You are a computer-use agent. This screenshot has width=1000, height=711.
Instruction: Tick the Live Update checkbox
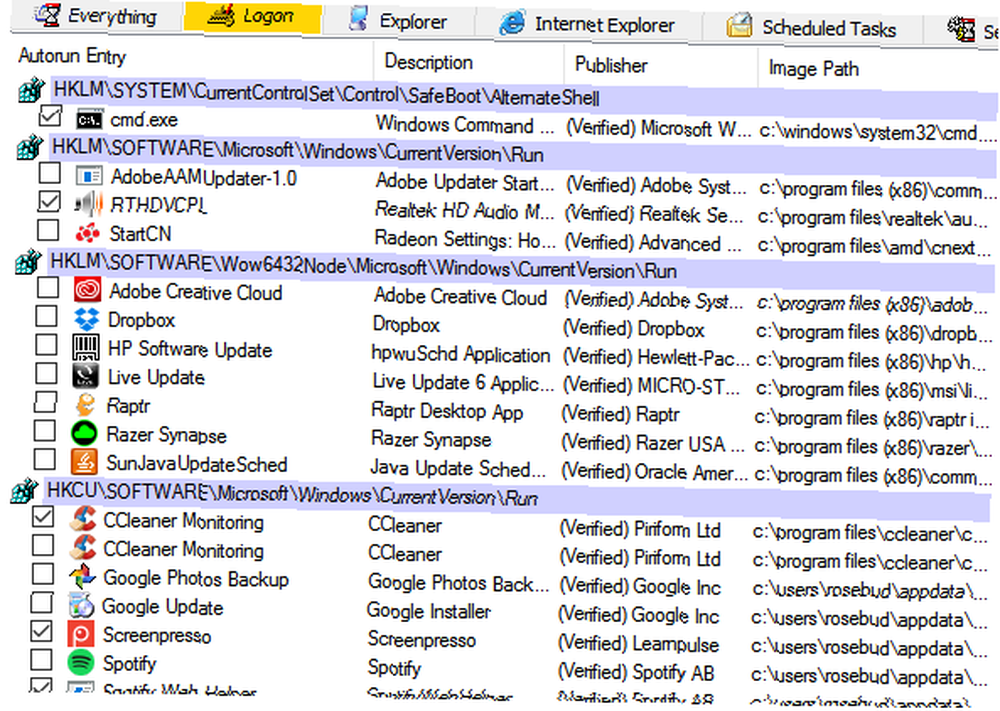[46, 374]
